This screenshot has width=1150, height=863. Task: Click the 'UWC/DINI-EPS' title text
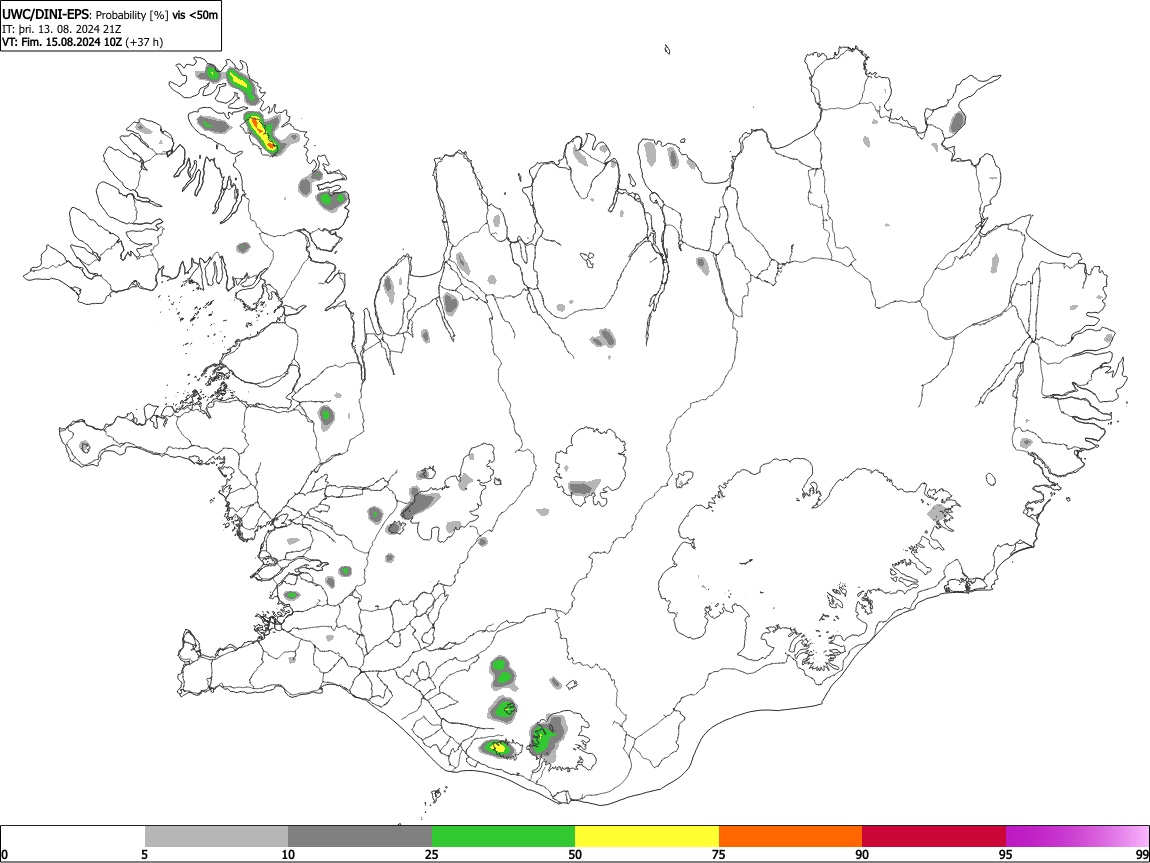pos(45,15)
